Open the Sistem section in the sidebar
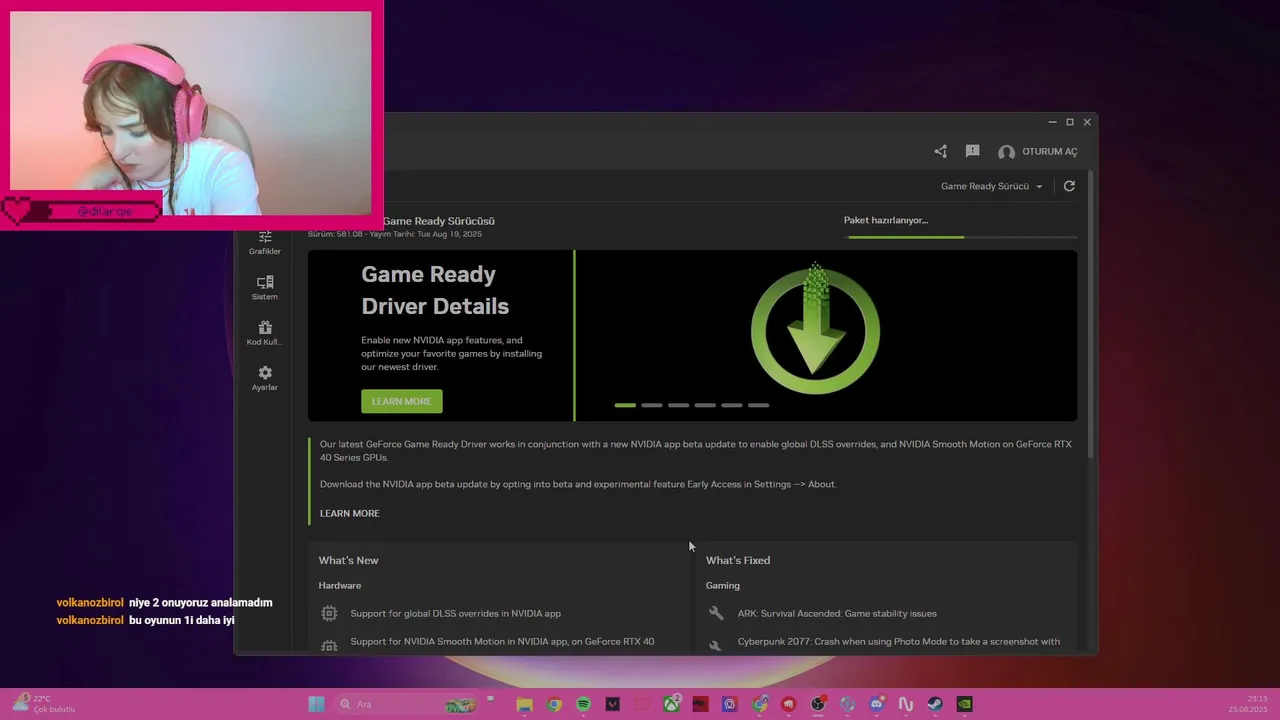The width and height of the screenshot is (1280, 720). coord(265,288)
